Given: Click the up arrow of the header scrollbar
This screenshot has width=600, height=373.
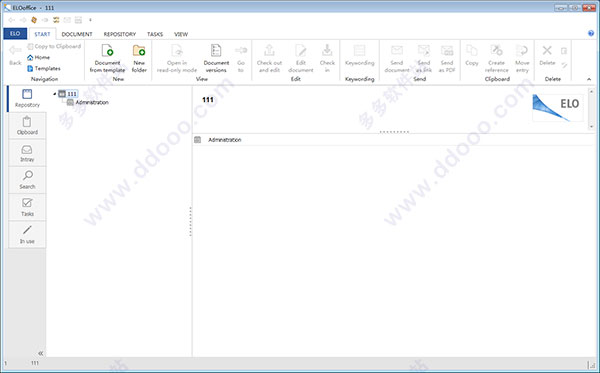Looking at the screenshot, I should 591,91.
